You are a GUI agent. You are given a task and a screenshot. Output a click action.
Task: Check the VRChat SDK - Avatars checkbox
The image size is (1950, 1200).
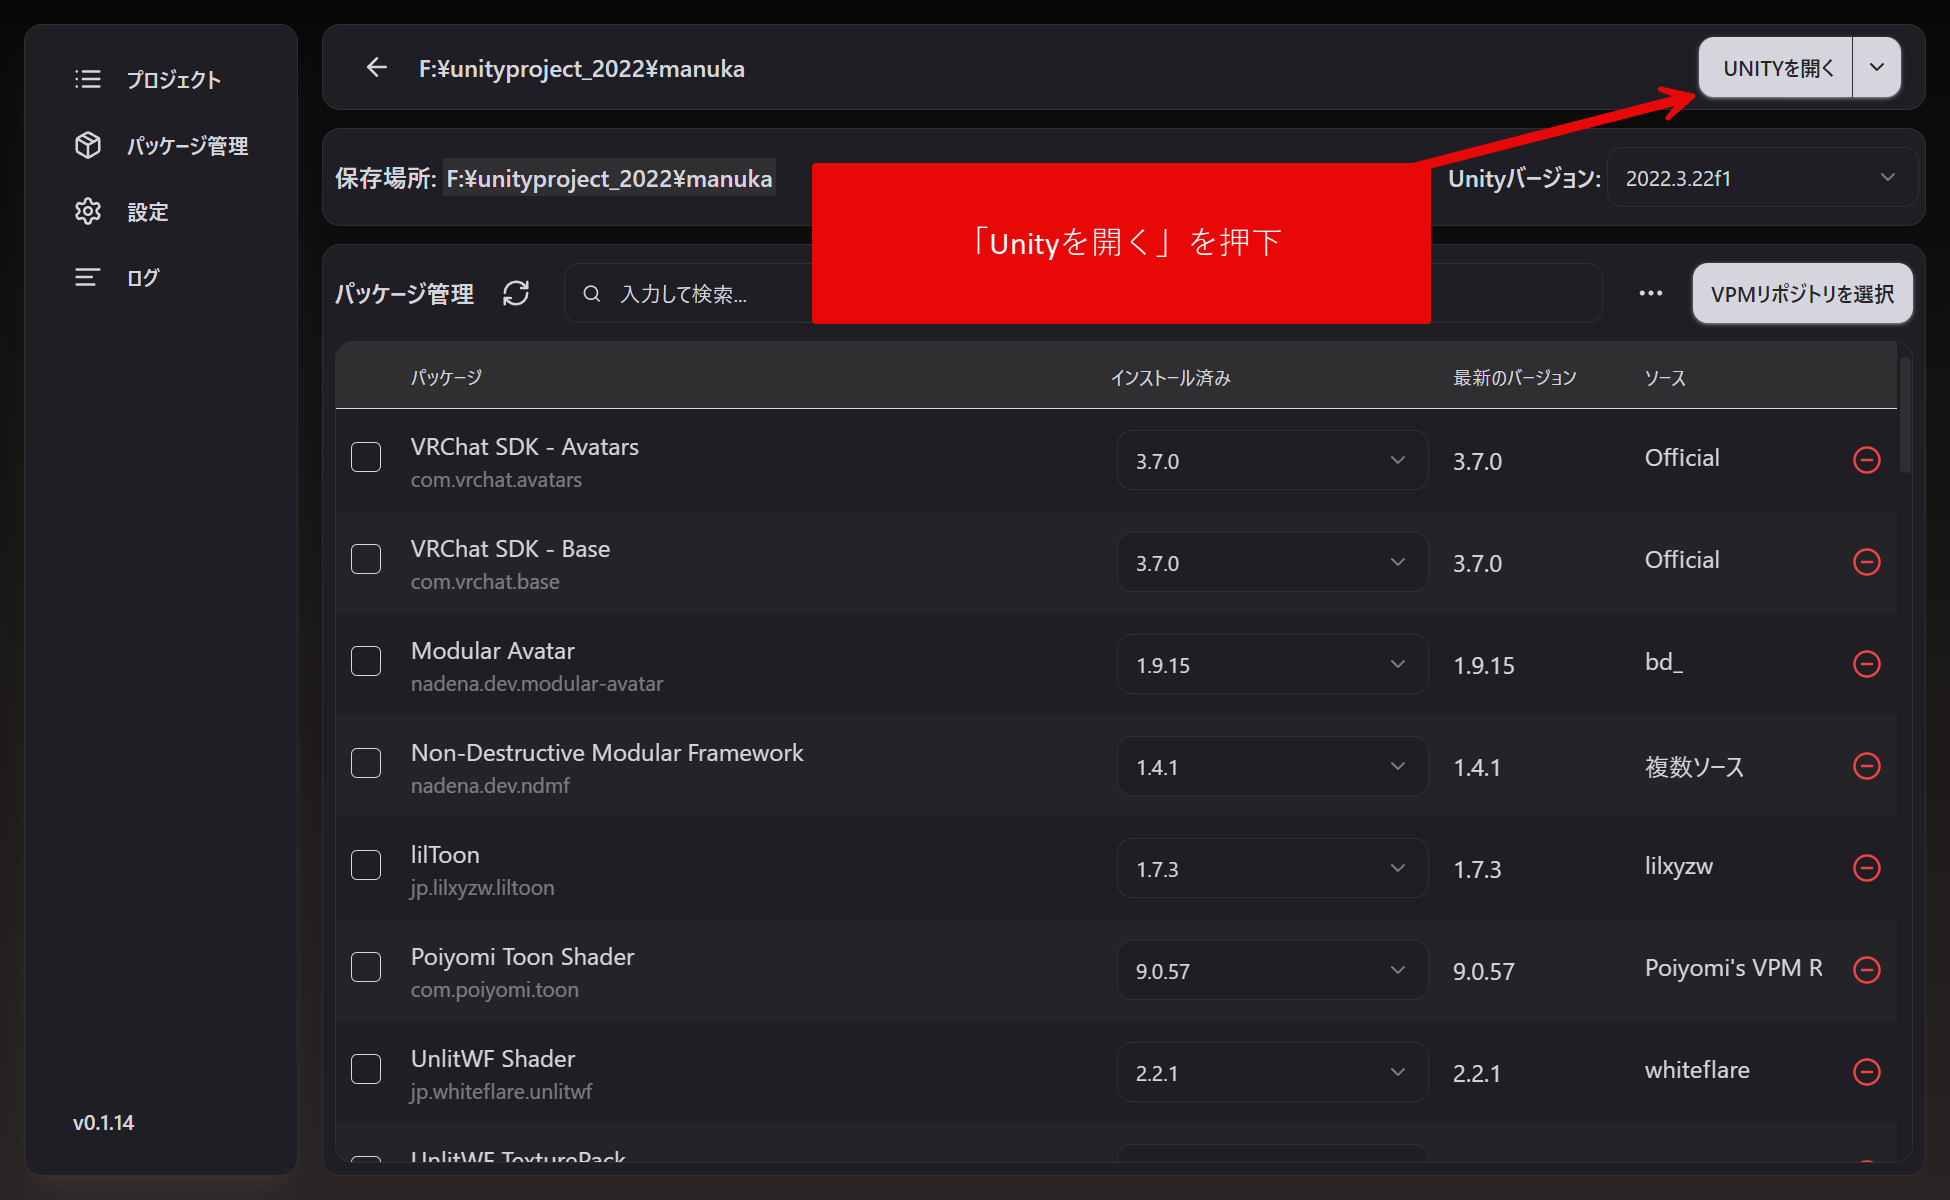click(366, 457)
